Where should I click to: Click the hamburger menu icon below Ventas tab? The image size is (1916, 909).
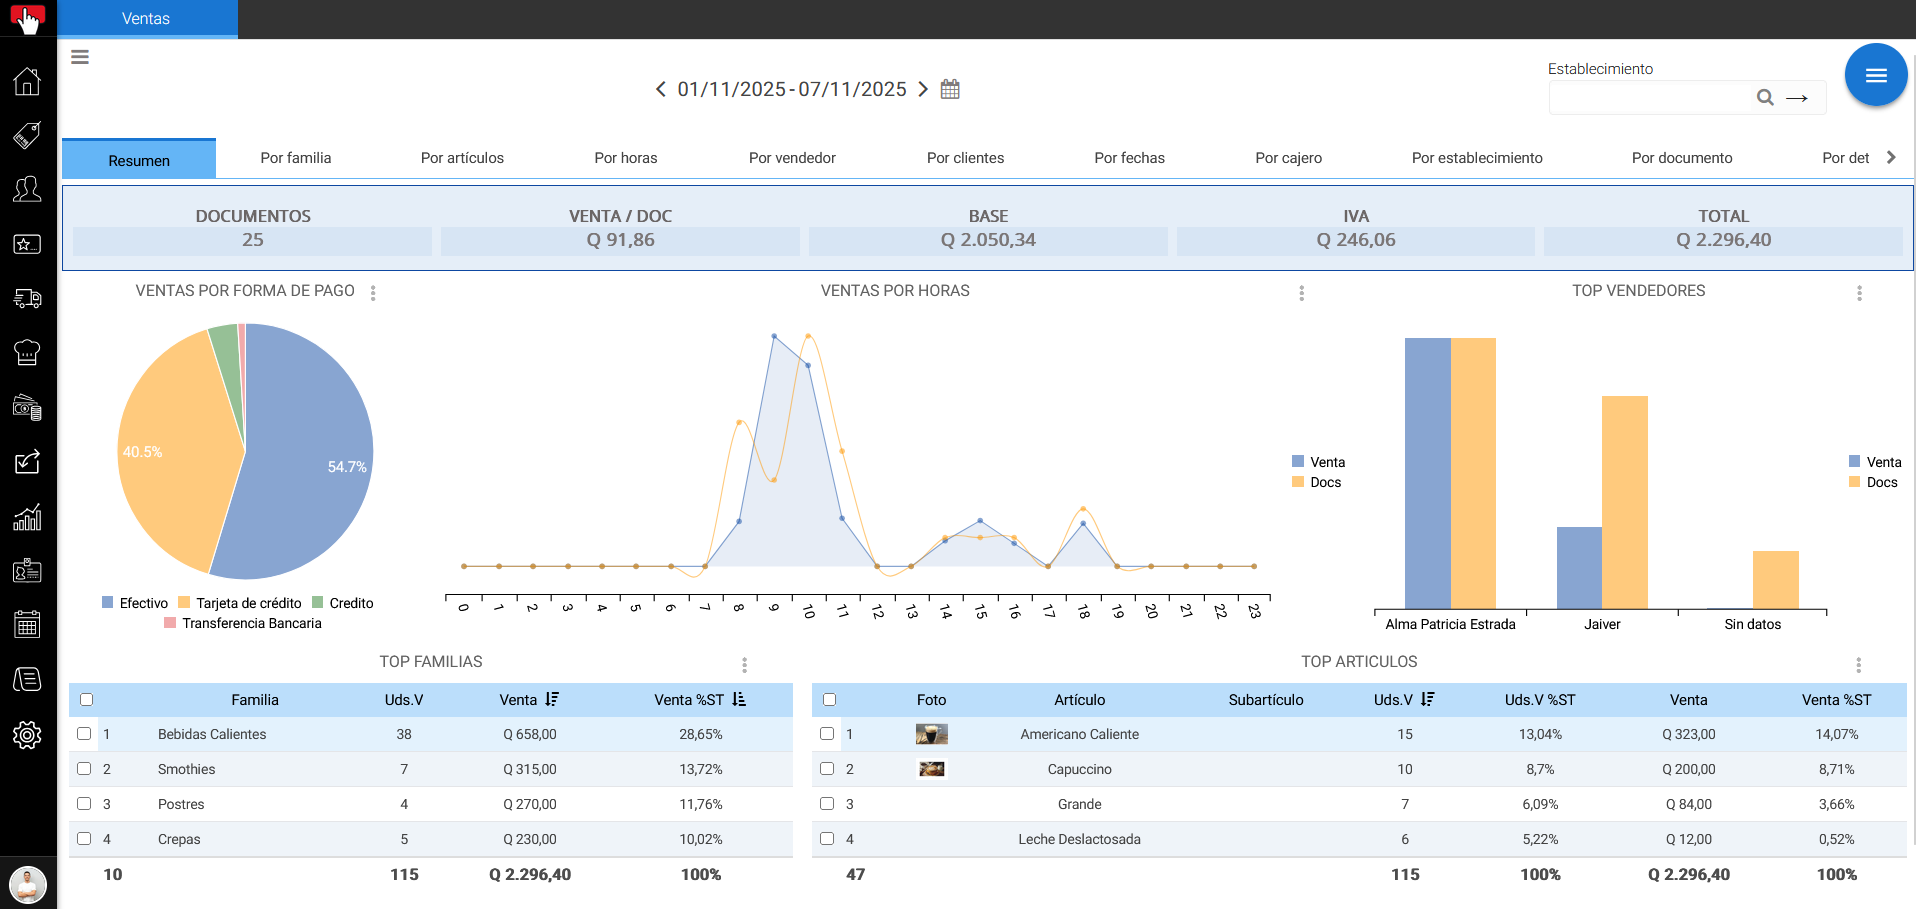coord(80,57)
